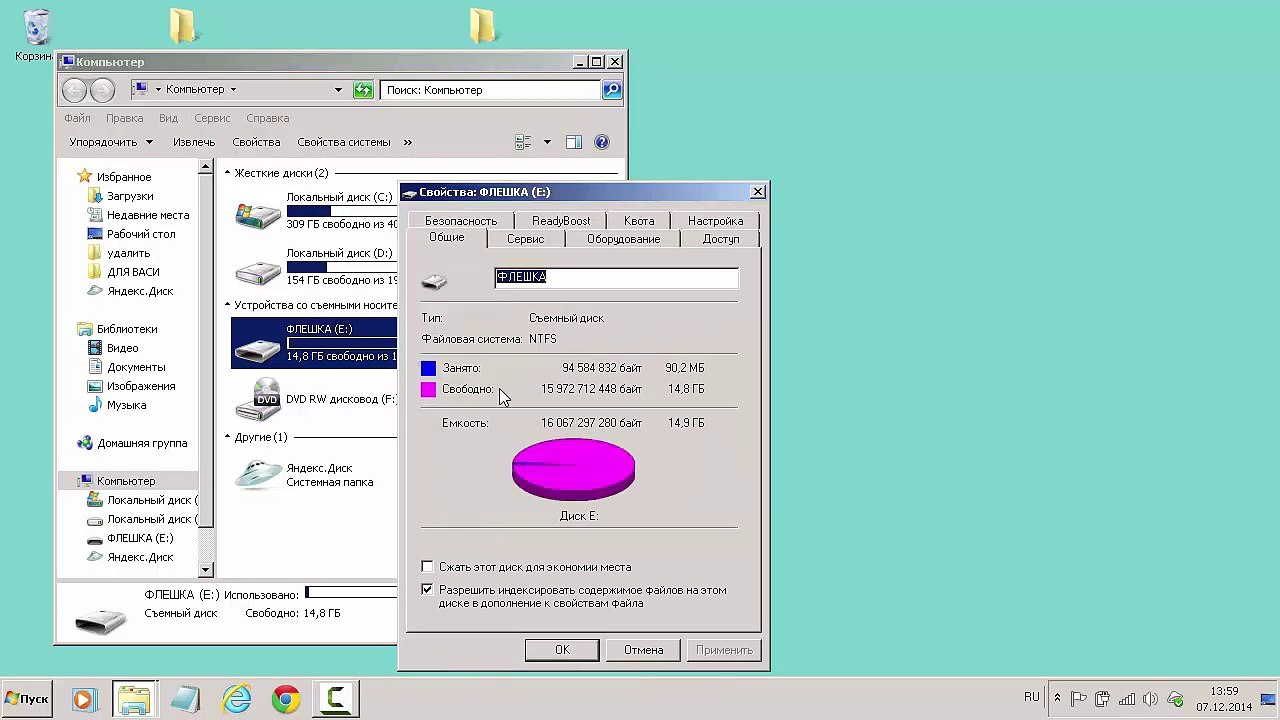Open the view options dropdown arrow
This screenshot has width=1280, height=720.
pos(547,142)
